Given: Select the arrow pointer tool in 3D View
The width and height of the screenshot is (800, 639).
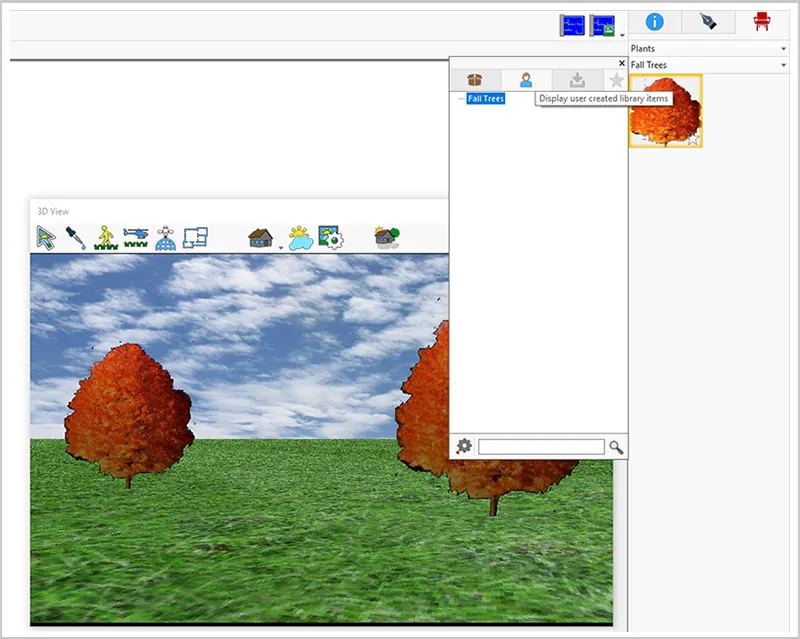Looking at the screenshot, I should 46,238.
